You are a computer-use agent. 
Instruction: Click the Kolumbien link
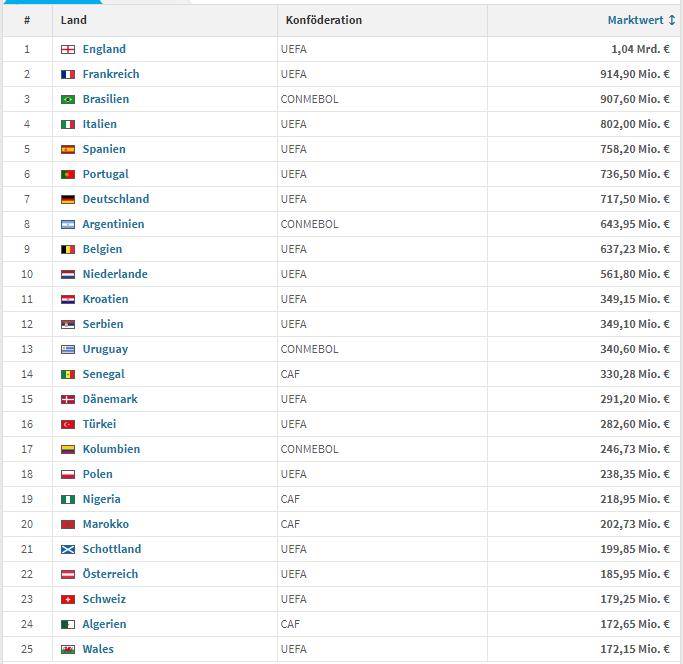click(111, 449)
